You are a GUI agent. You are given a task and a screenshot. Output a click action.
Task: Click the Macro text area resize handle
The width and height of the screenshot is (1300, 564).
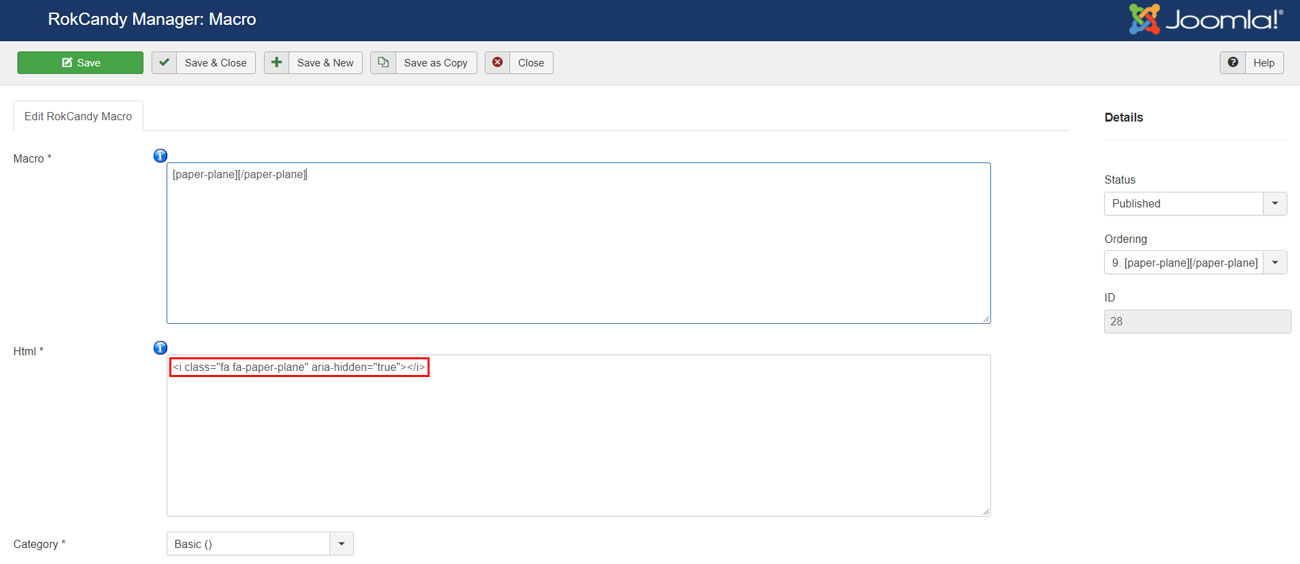(x=985, y=318)
